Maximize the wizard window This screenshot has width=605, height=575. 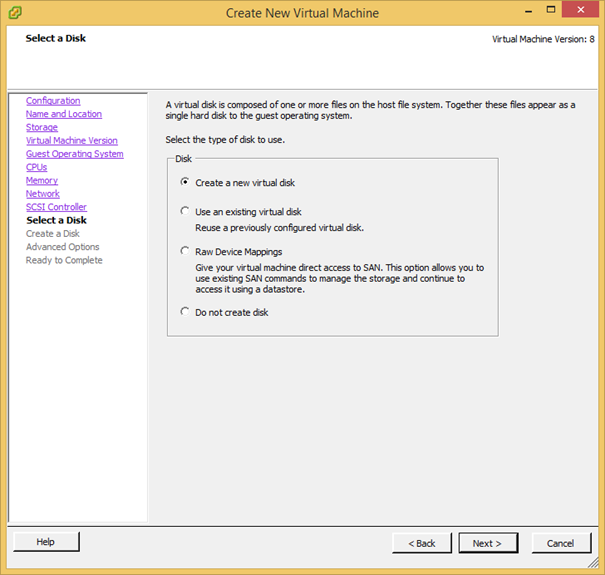coord(551,10)
